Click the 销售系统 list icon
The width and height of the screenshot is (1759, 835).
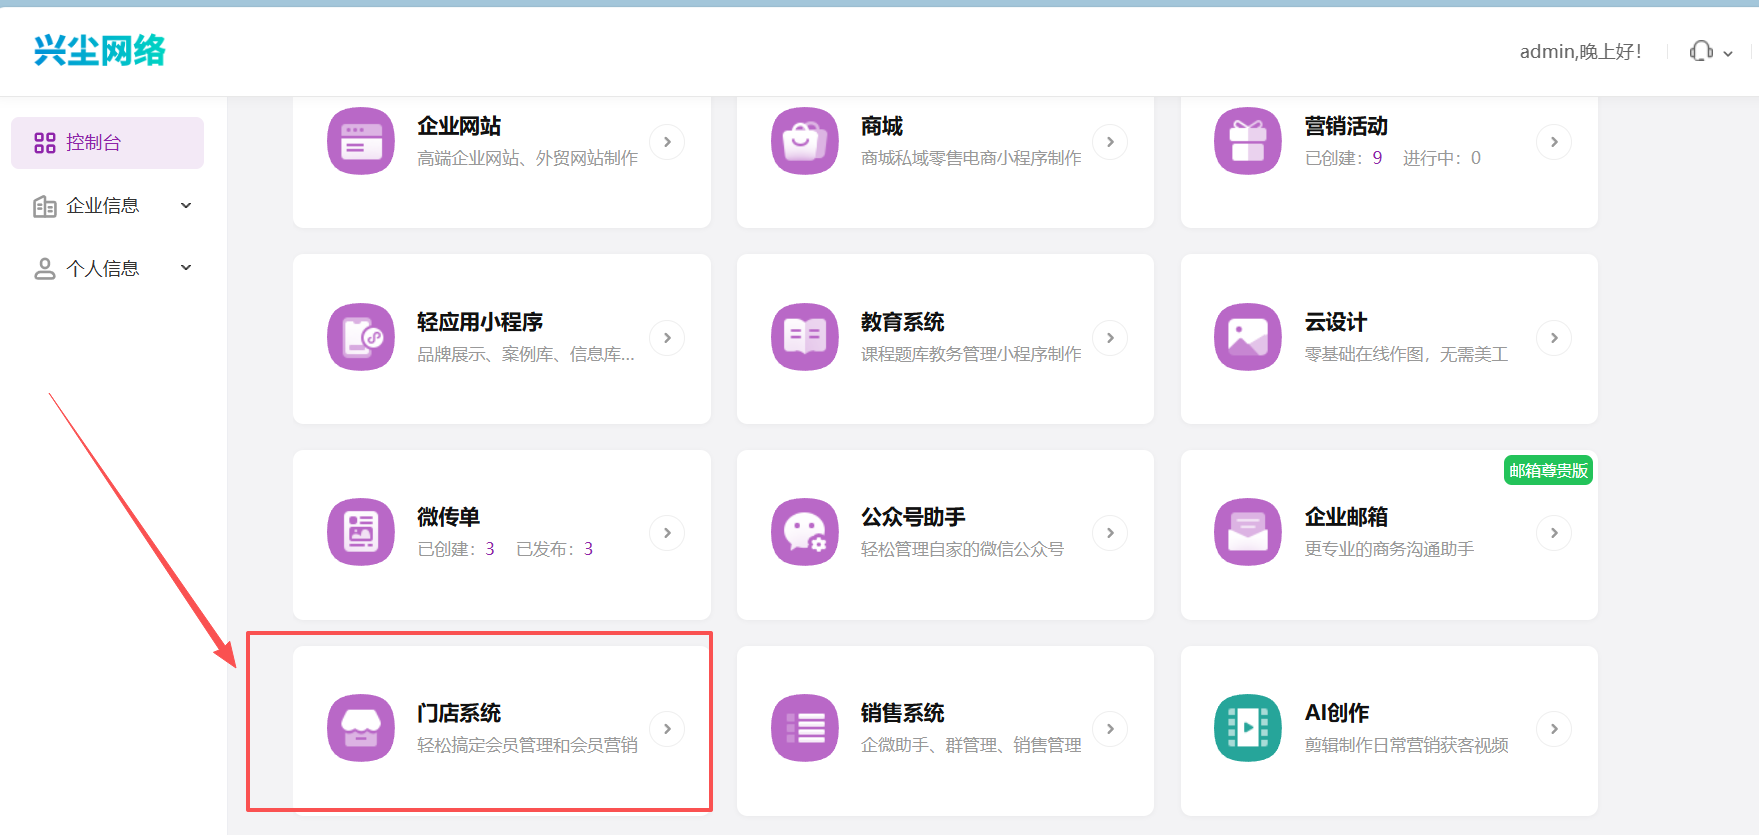tap(804, 728)
